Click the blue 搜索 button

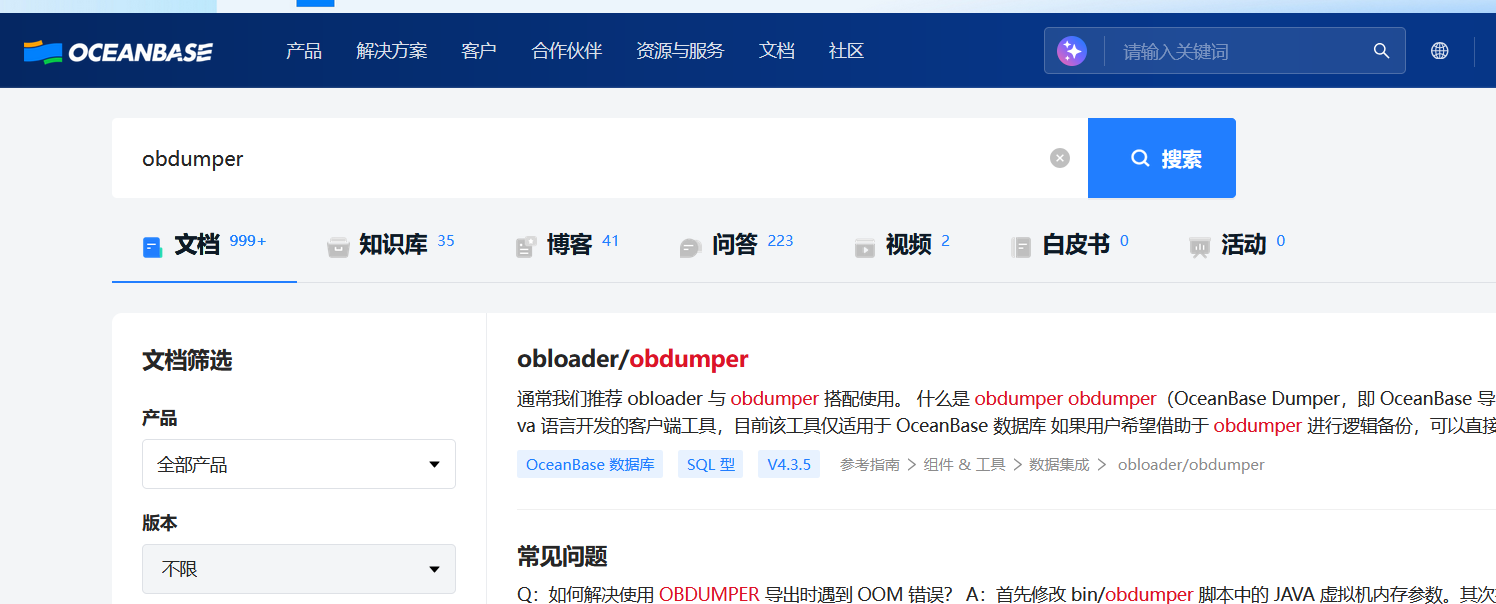coord(1161,158)
